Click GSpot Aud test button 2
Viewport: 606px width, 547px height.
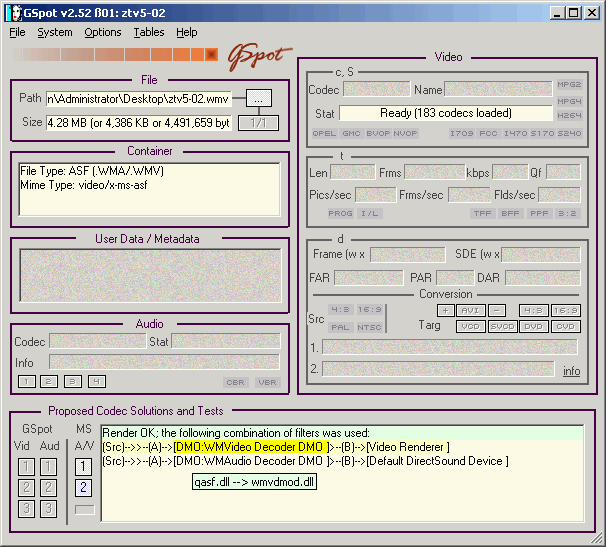49,488
